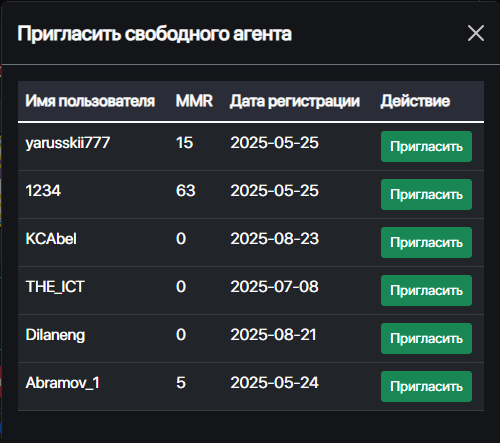Select username KCAbel in the table

click(51, 239)
